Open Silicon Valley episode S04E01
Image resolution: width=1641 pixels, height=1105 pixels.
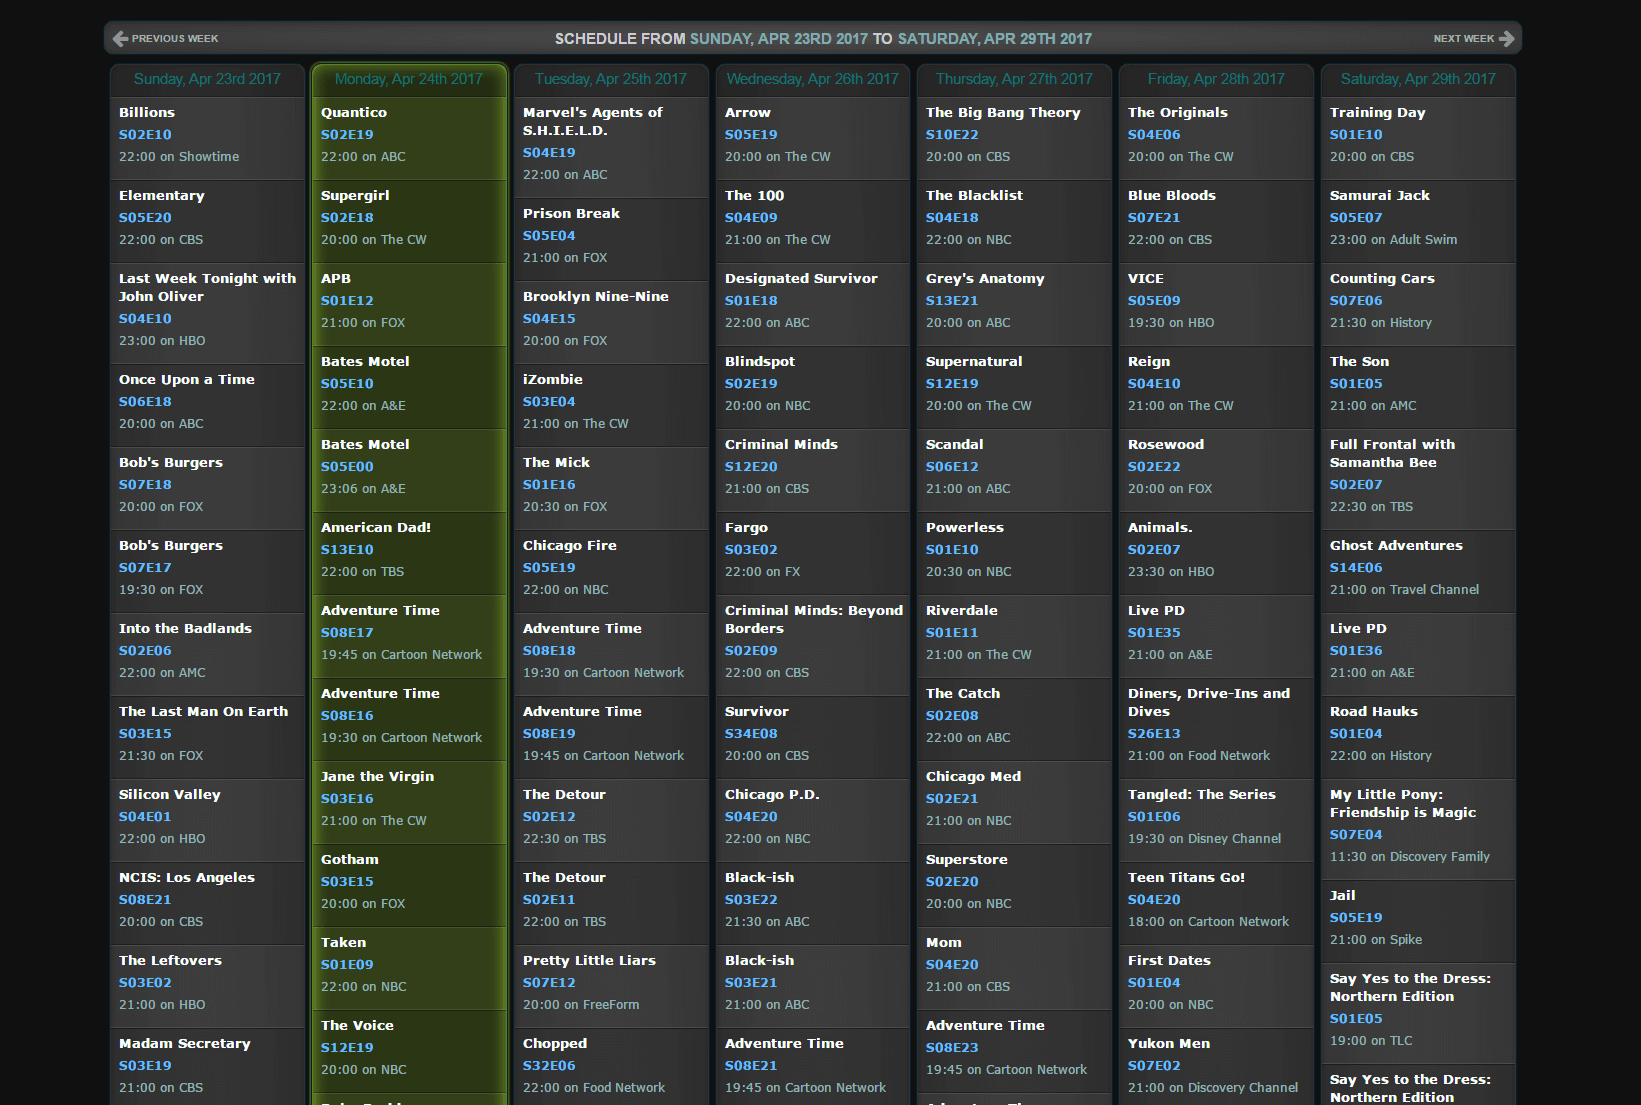tap(145, 817)
